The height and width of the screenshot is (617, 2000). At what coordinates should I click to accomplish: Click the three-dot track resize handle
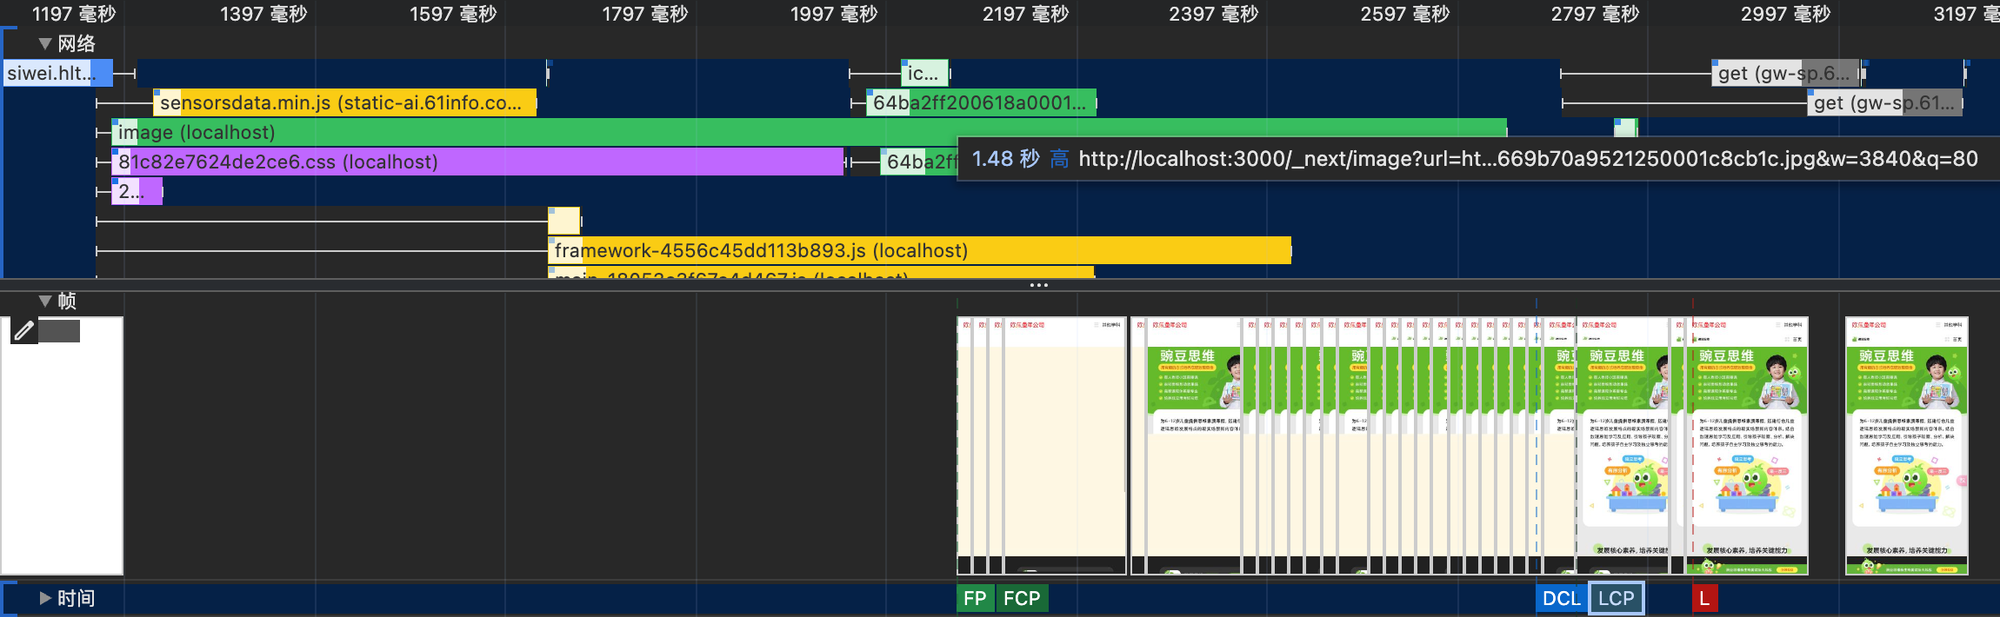(1039, 285)
